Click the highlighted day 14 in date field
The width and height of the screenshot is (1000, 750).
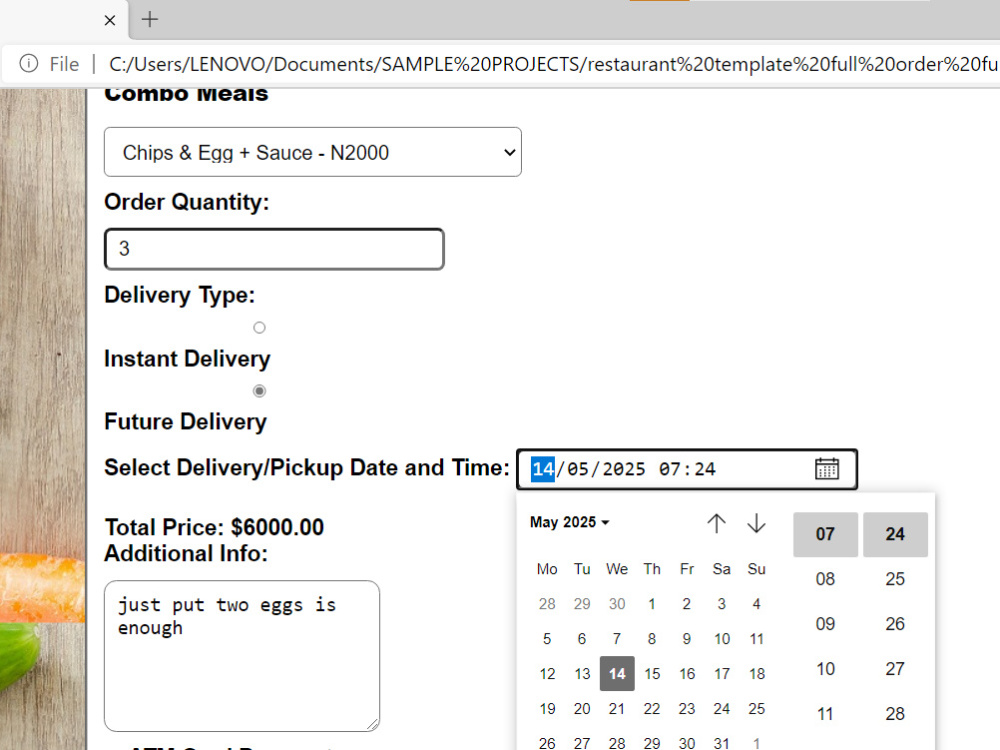[543, 469]
